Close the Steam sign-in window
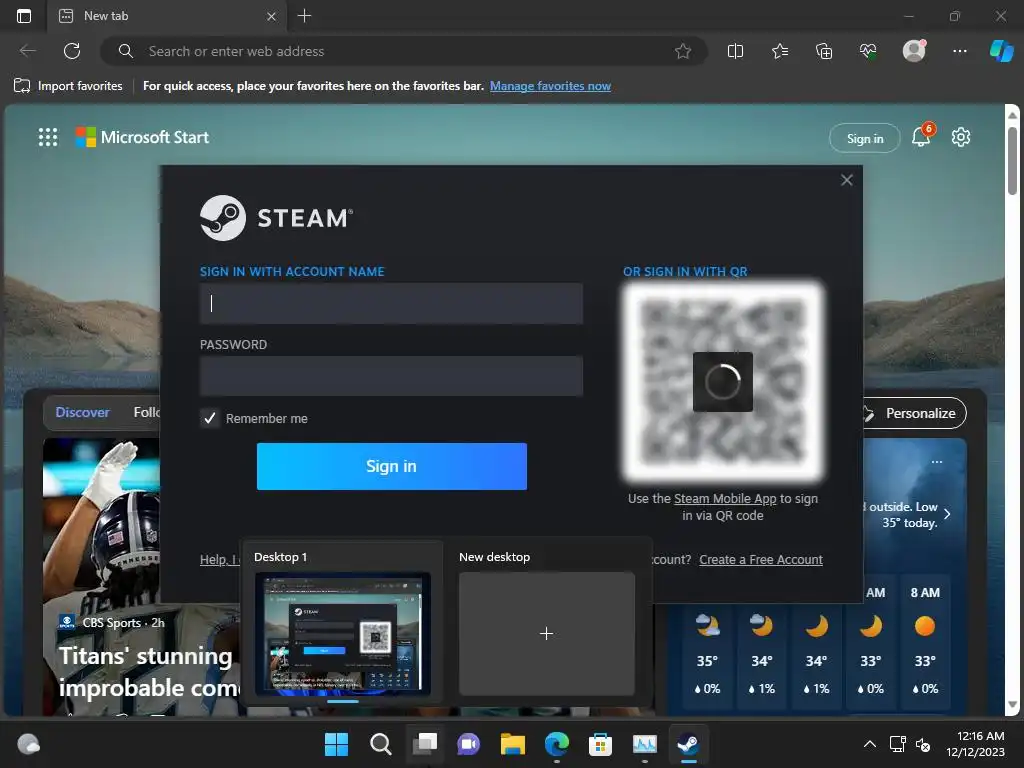This screenshot has width=1024, height=768. (847, 180)
